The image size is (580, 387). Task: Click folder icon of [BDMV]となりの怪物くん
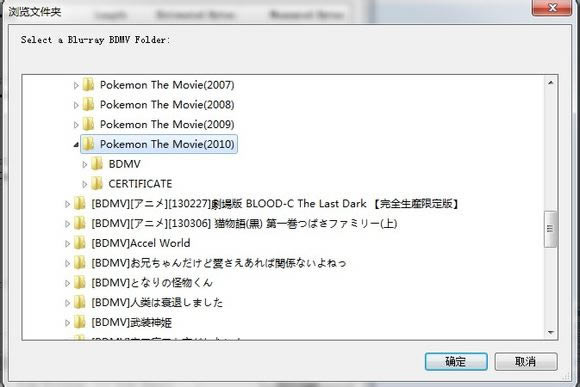80,282
